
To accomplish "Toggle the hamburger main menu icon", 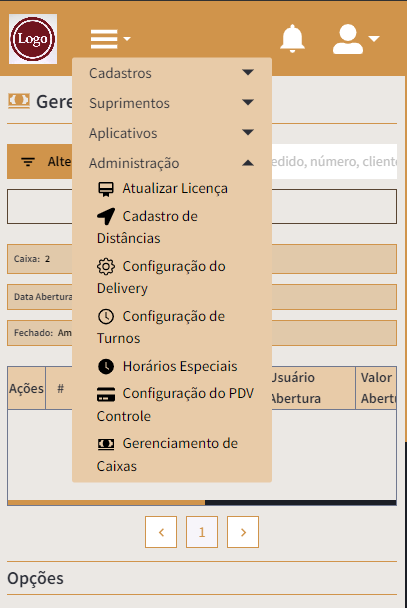I will point(110,39).
